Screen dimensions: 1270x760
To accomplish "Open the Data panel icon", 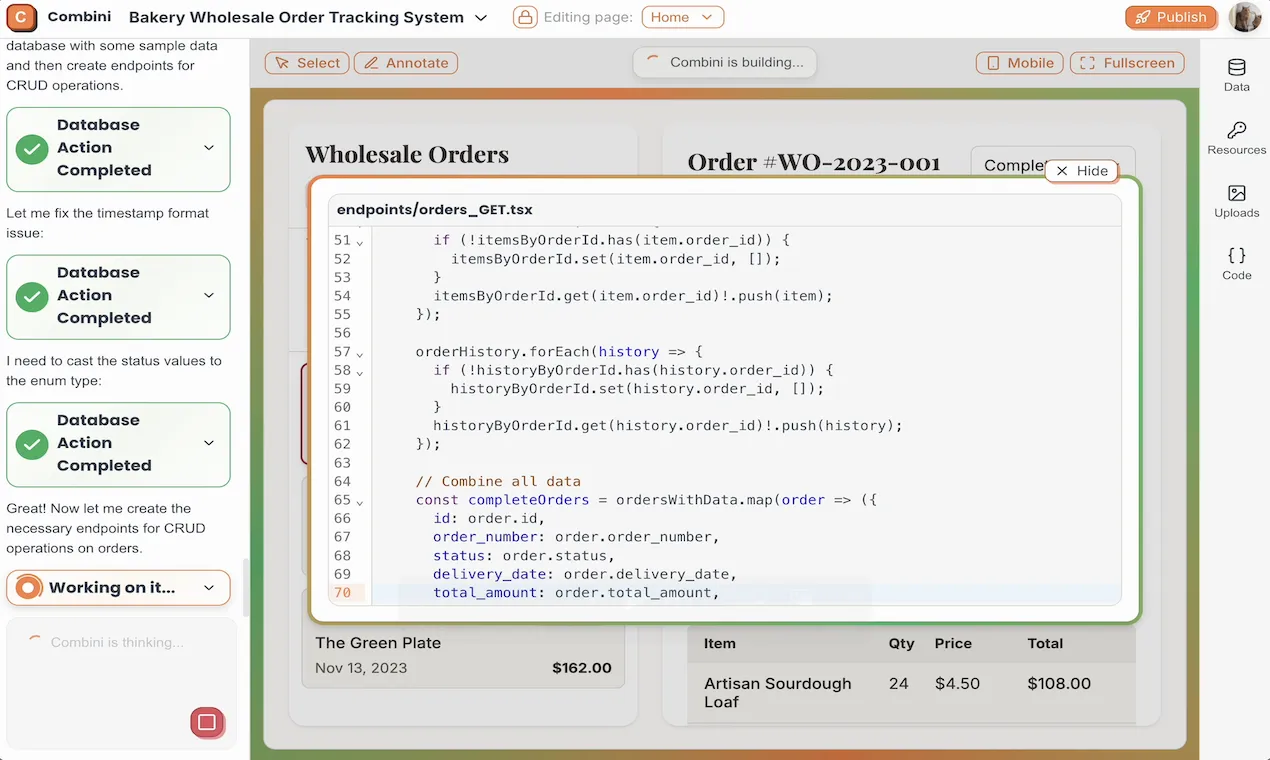I will point(1236,68).
